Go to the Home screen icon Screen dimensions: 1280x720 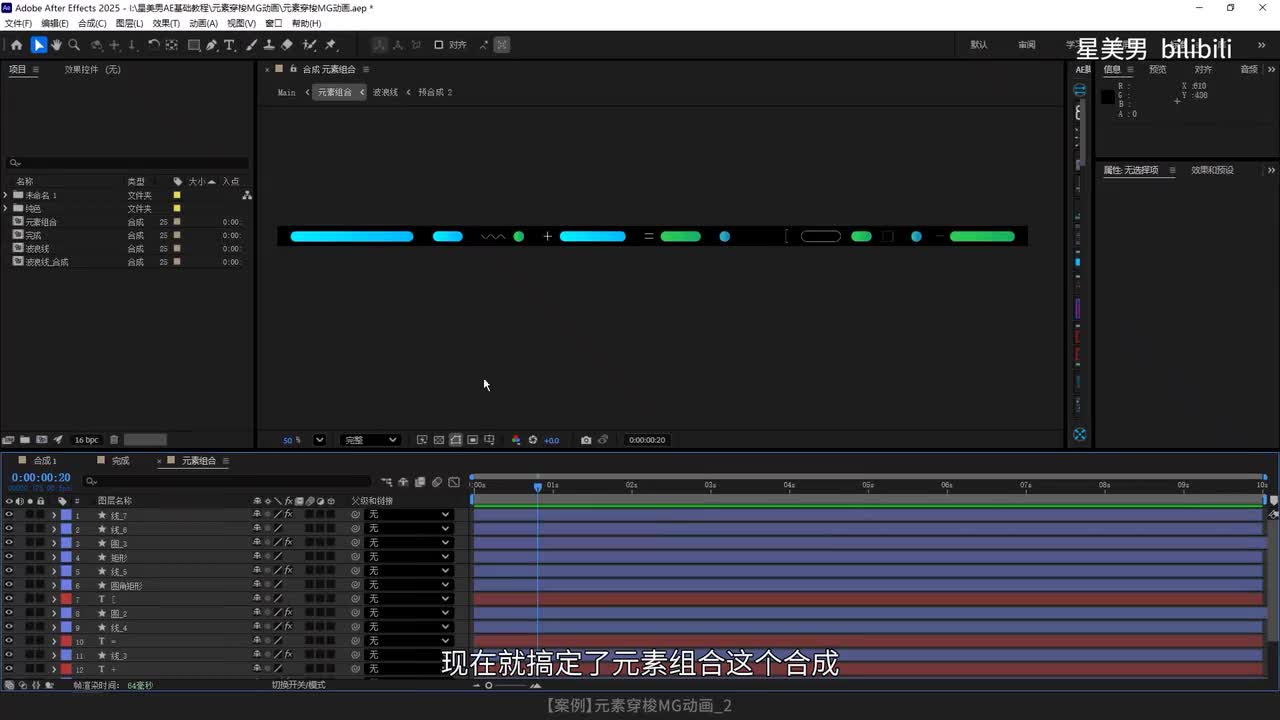click(x=16, y=45)
